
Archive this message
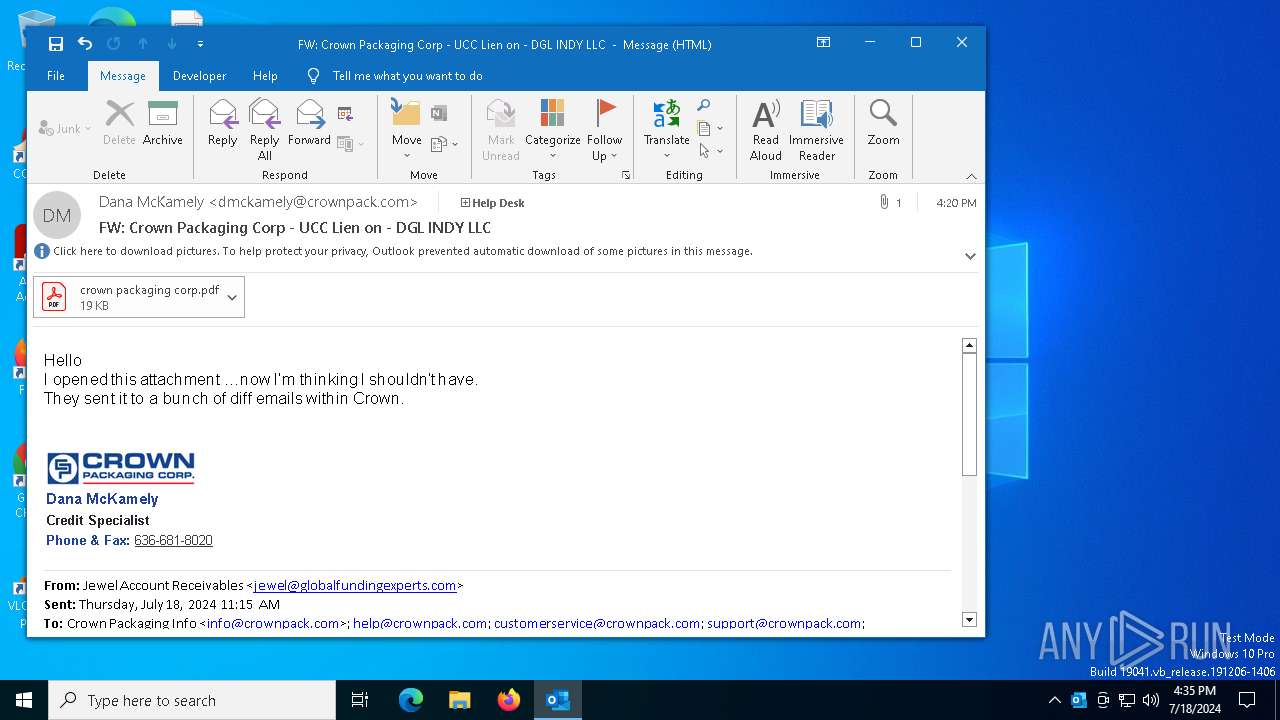(x=162, y=124)
